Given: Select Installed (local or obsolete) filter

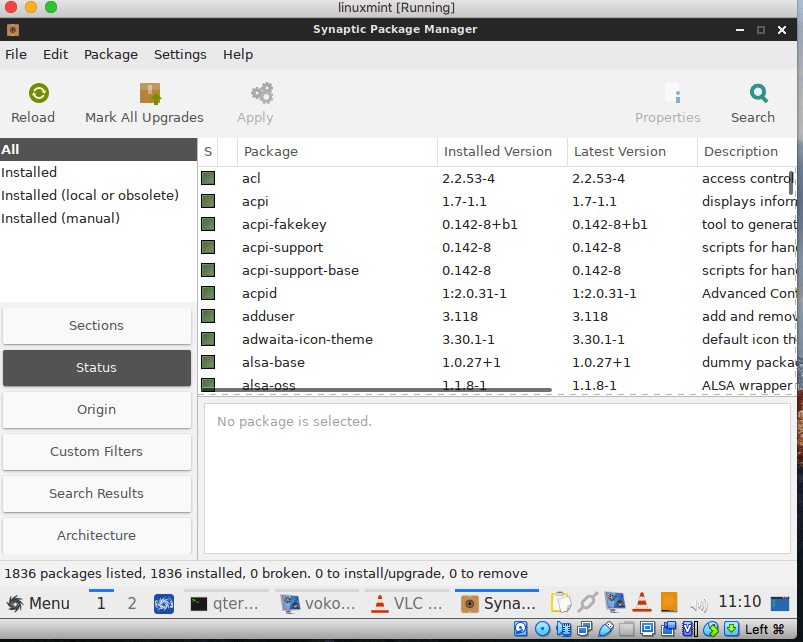Looking at the screenshot, I should [98, 196].
